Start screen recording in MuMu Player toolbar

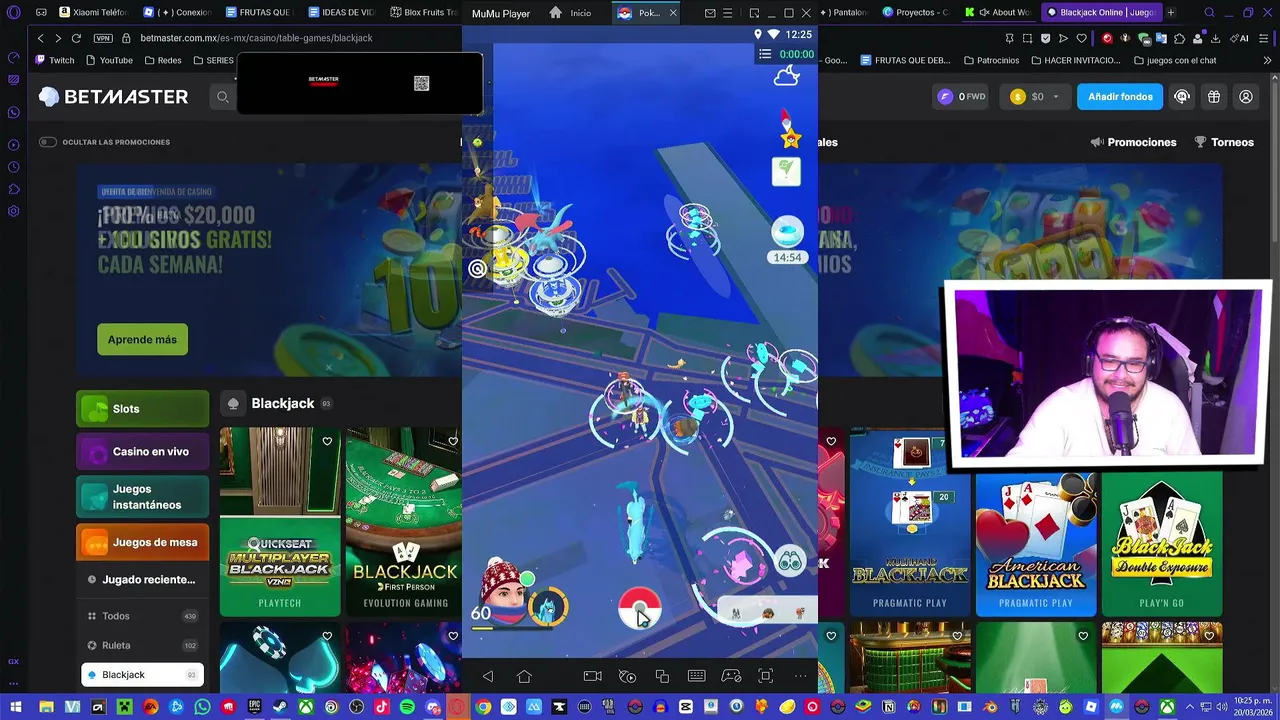[593, 676]
